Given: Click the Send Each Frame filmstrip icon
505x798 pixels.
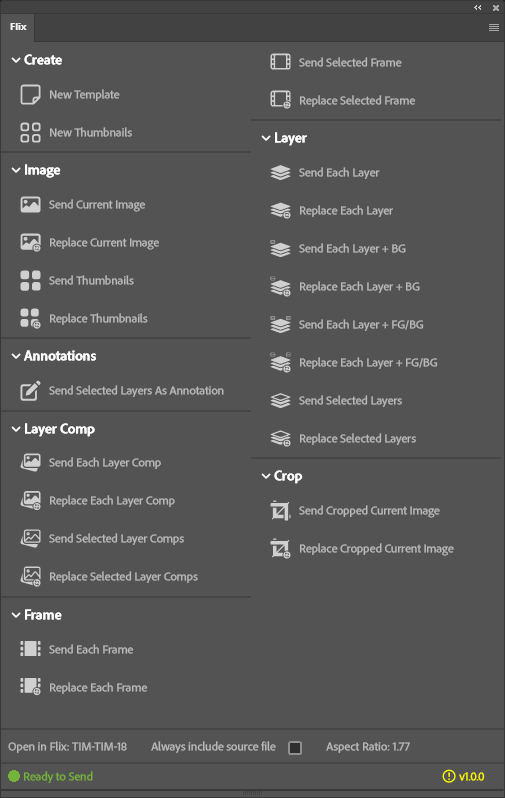Looking at the screenshot, I should (x=30, y=649).
